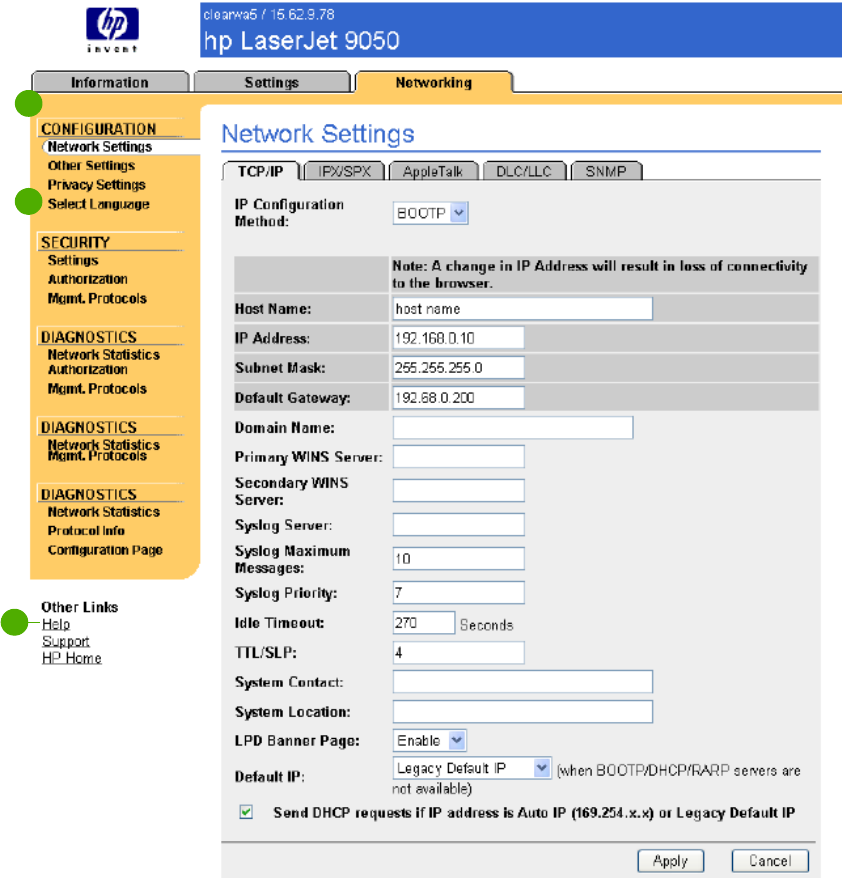Click the Support link

pyautogui.click(x=66, y=641)
